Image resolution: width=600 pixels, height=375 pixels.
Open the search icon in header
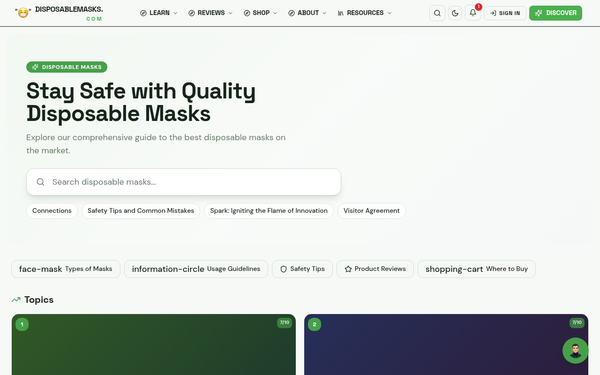tap(437, 13)
